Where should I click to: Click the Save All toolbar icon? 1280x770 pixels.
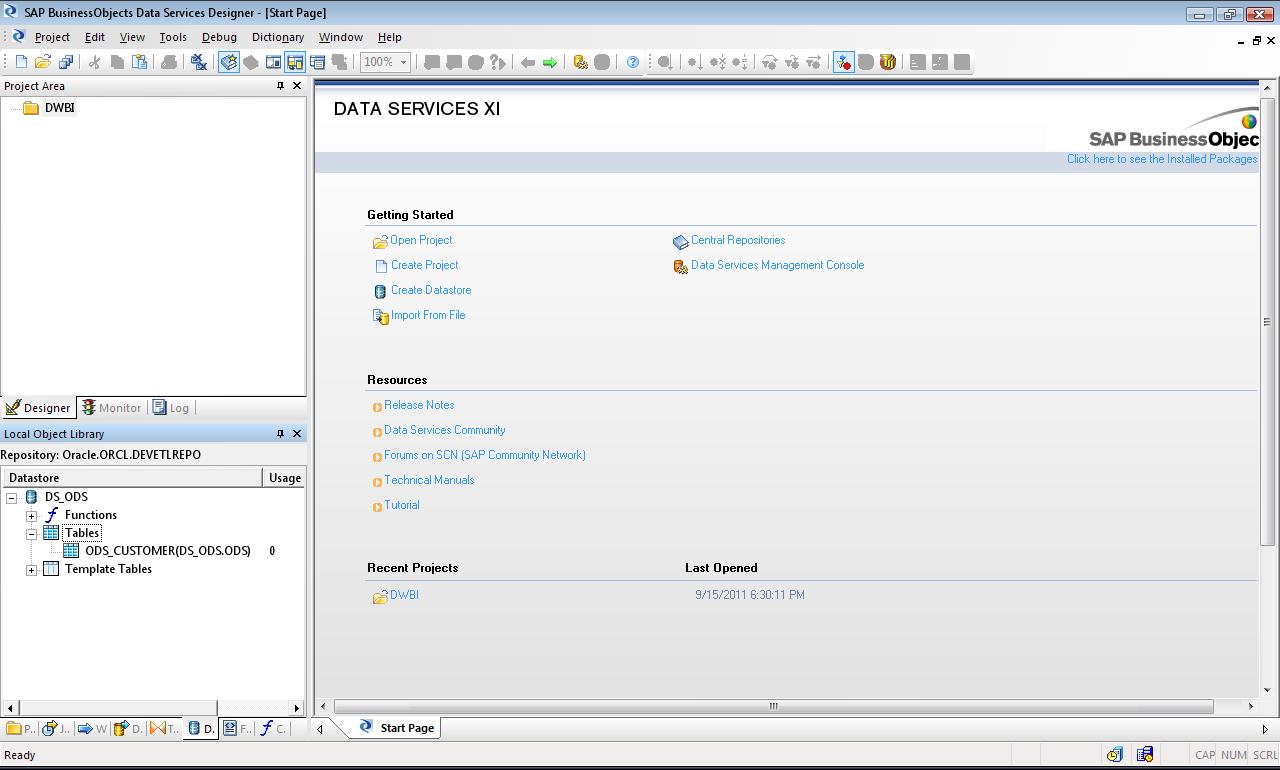coord(66,62)
